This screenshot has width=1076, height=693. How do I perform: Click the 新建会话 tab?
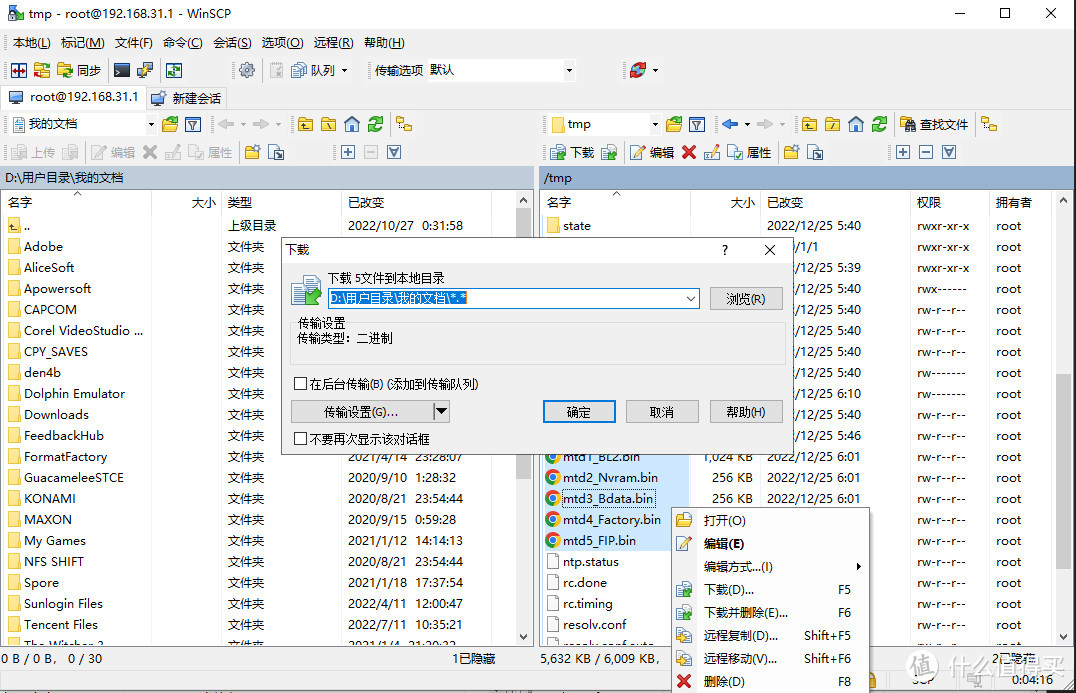point(187,98)
